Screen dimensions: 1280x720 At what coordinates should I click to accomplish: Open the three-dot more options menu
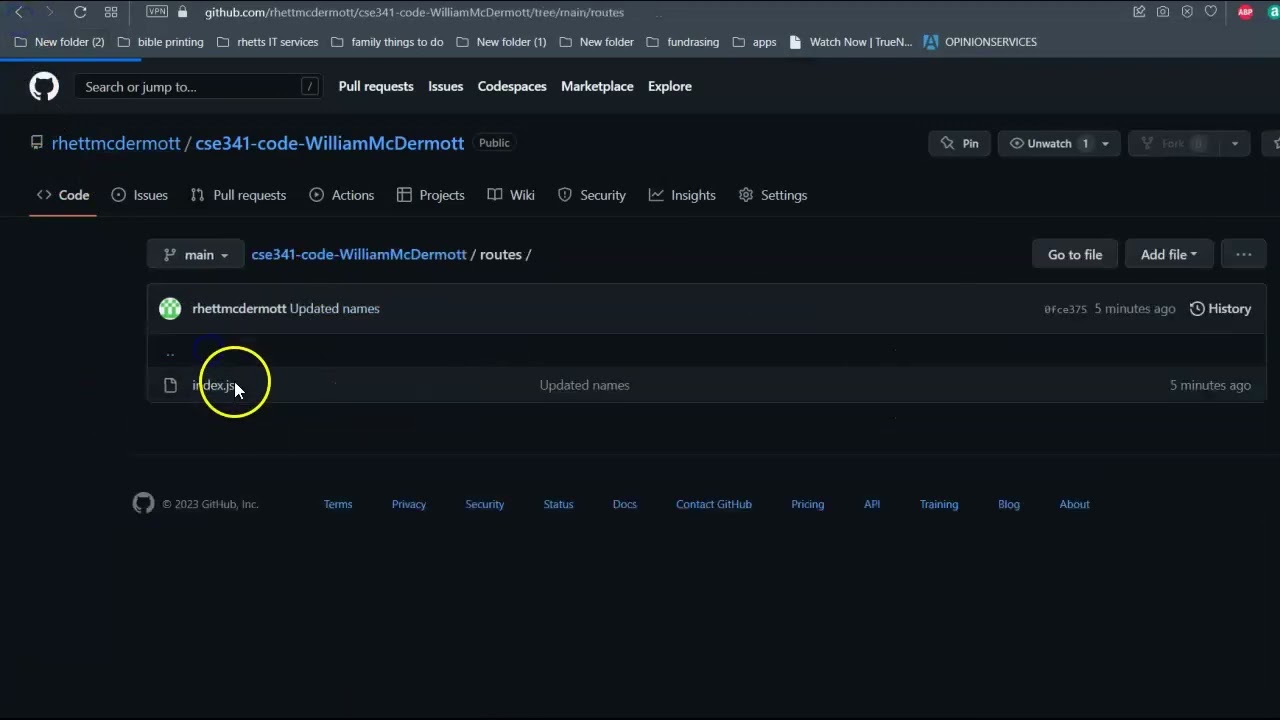(1244, 254)
